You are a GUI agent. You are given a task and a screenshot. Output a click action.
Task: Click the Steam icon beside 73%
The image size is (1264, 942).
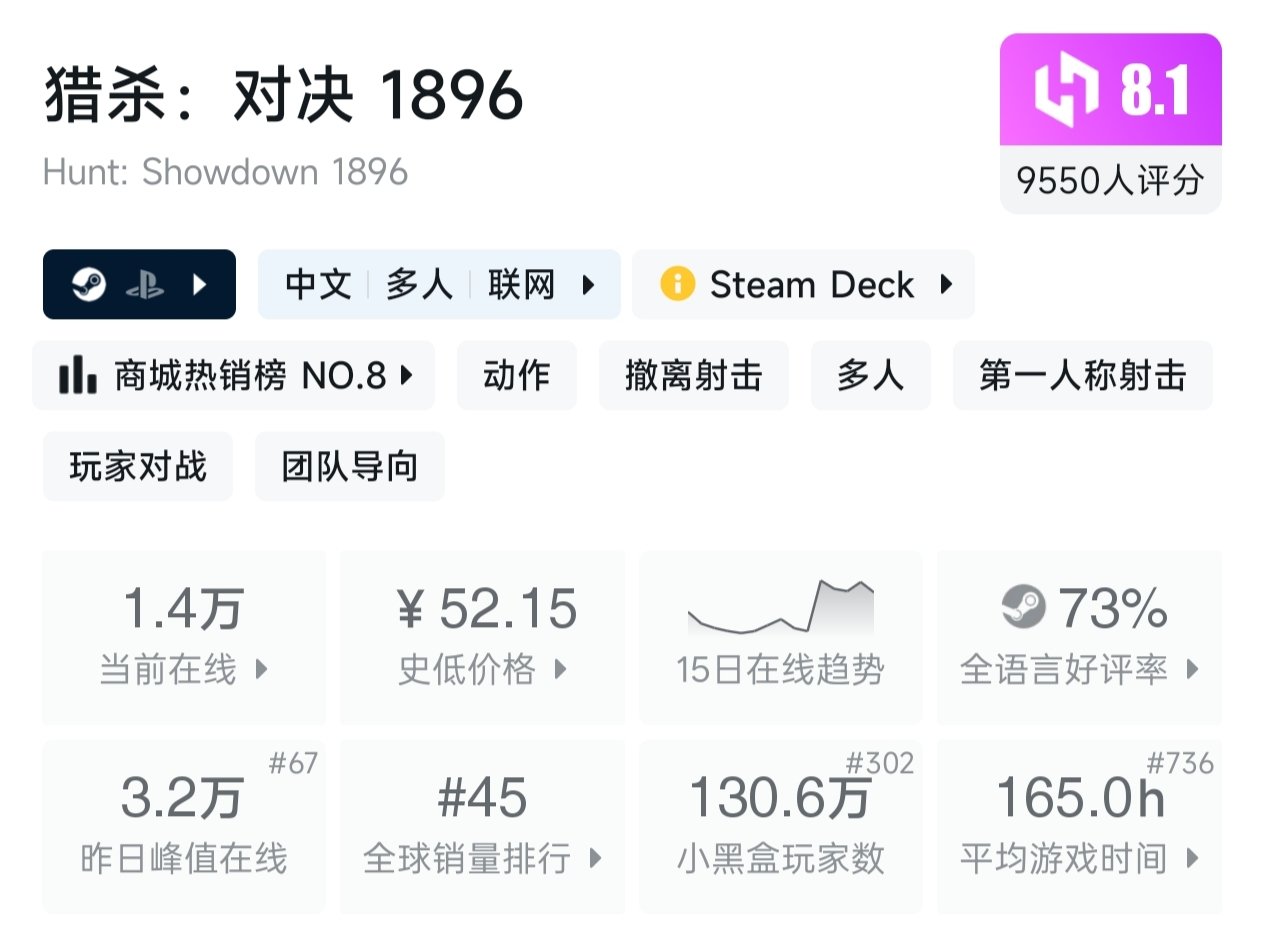[1022, 607]
